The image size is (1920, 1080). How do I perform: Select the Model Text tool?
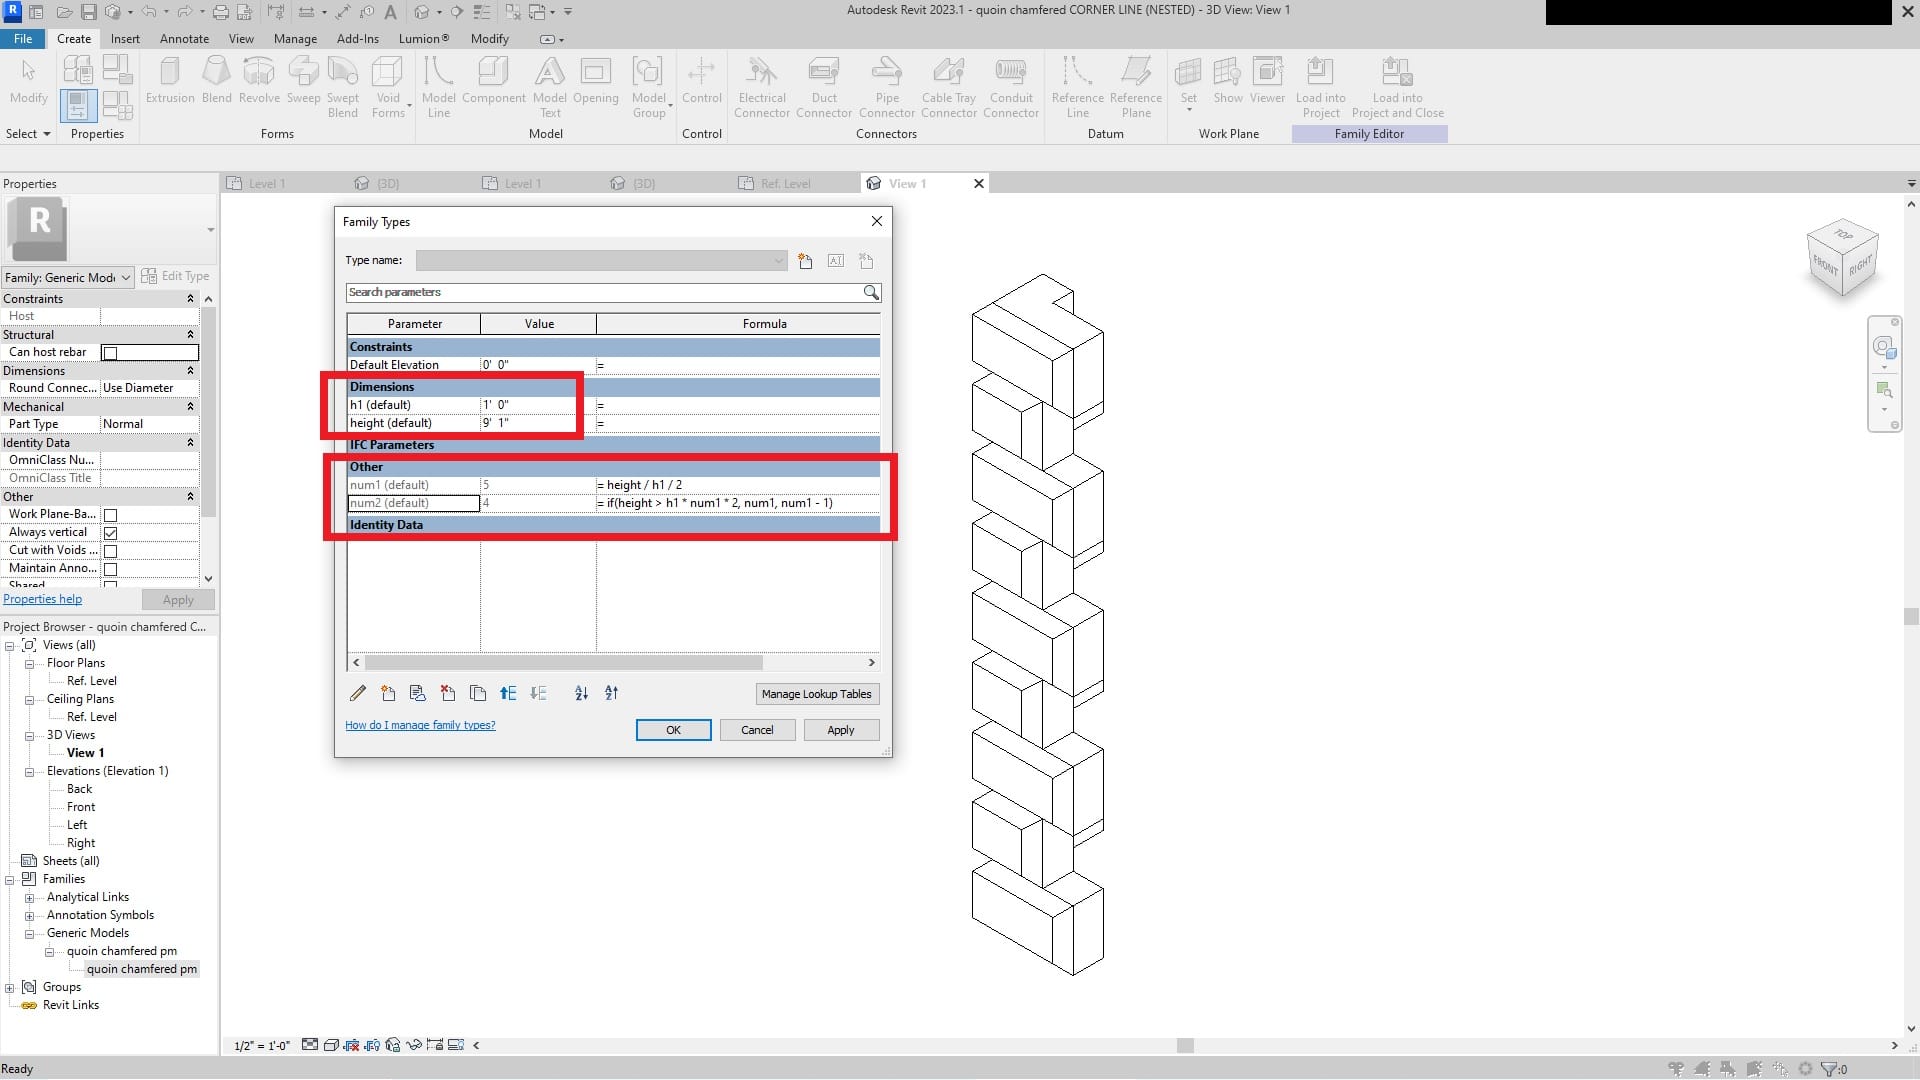(550, 85)
